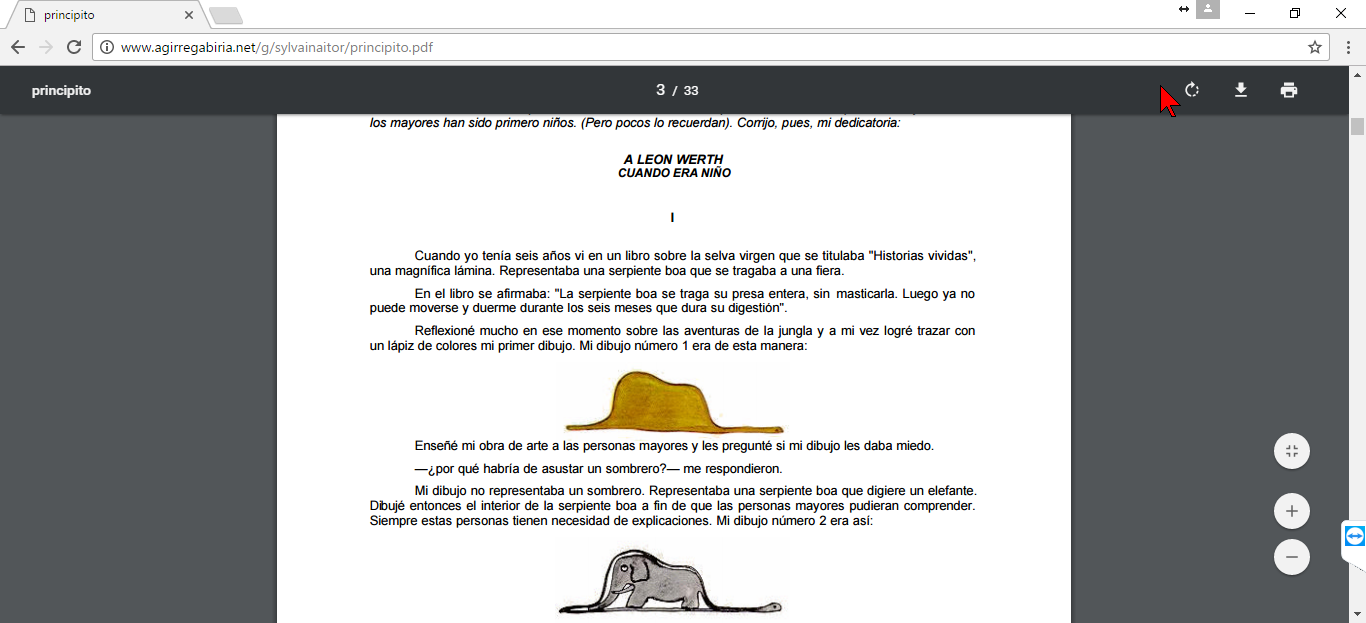Image resolution: width=1366 pixels, height=623 pixels.
Task: Rotate the PDF clockwise
Action: point(1192,90)
